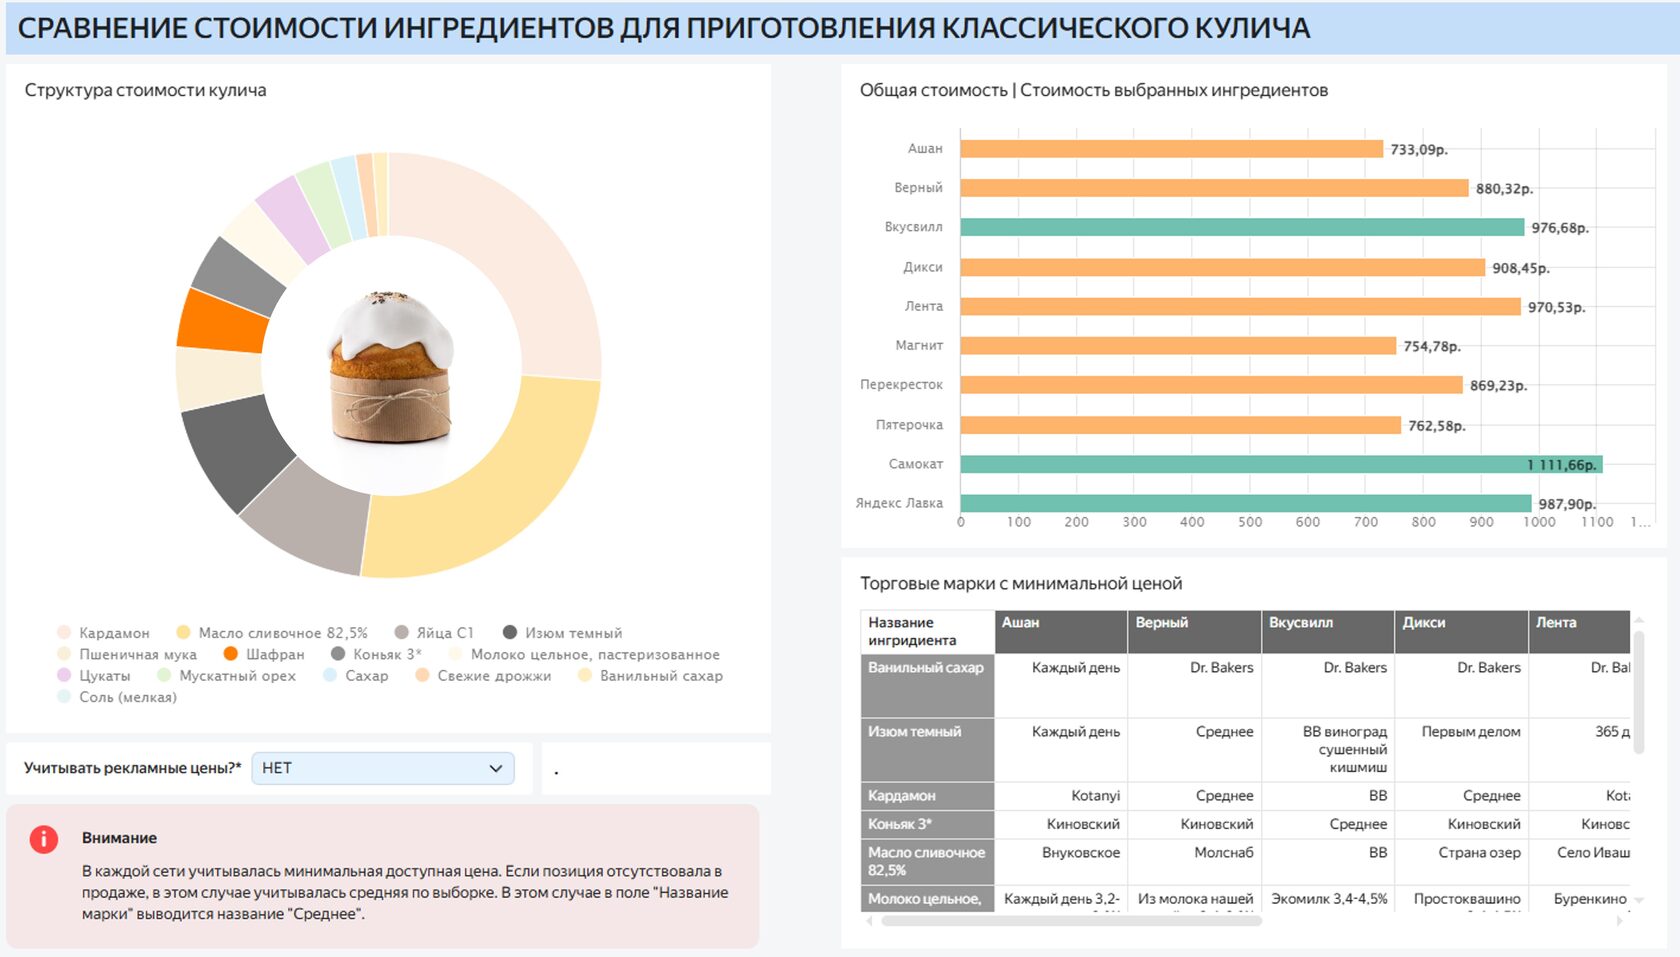Select the Пятерочка bar in the chart
Image resolution: width=1680 pixels, height=957 pixels.
point(1181,425)
